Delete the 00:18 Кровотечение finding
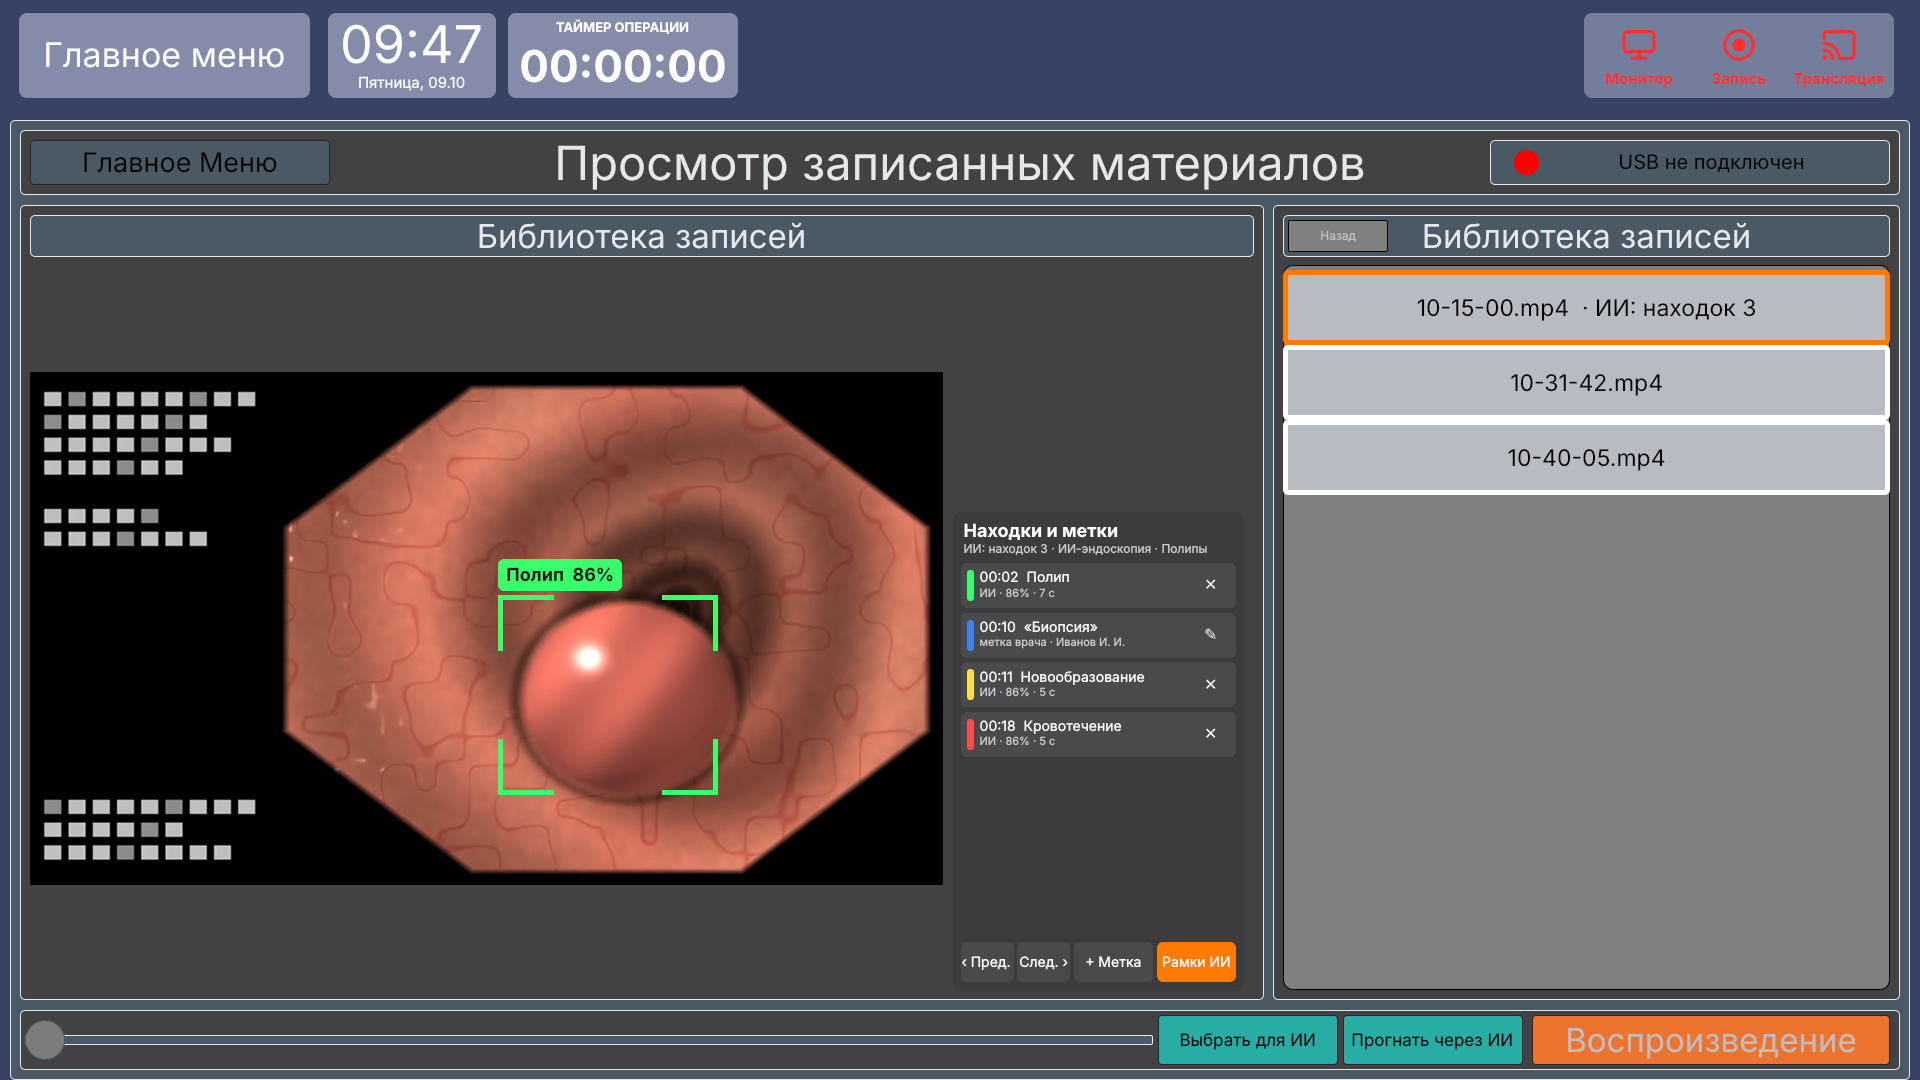The height and width of the screenshot is (1080, 1920). [1210, 734]
